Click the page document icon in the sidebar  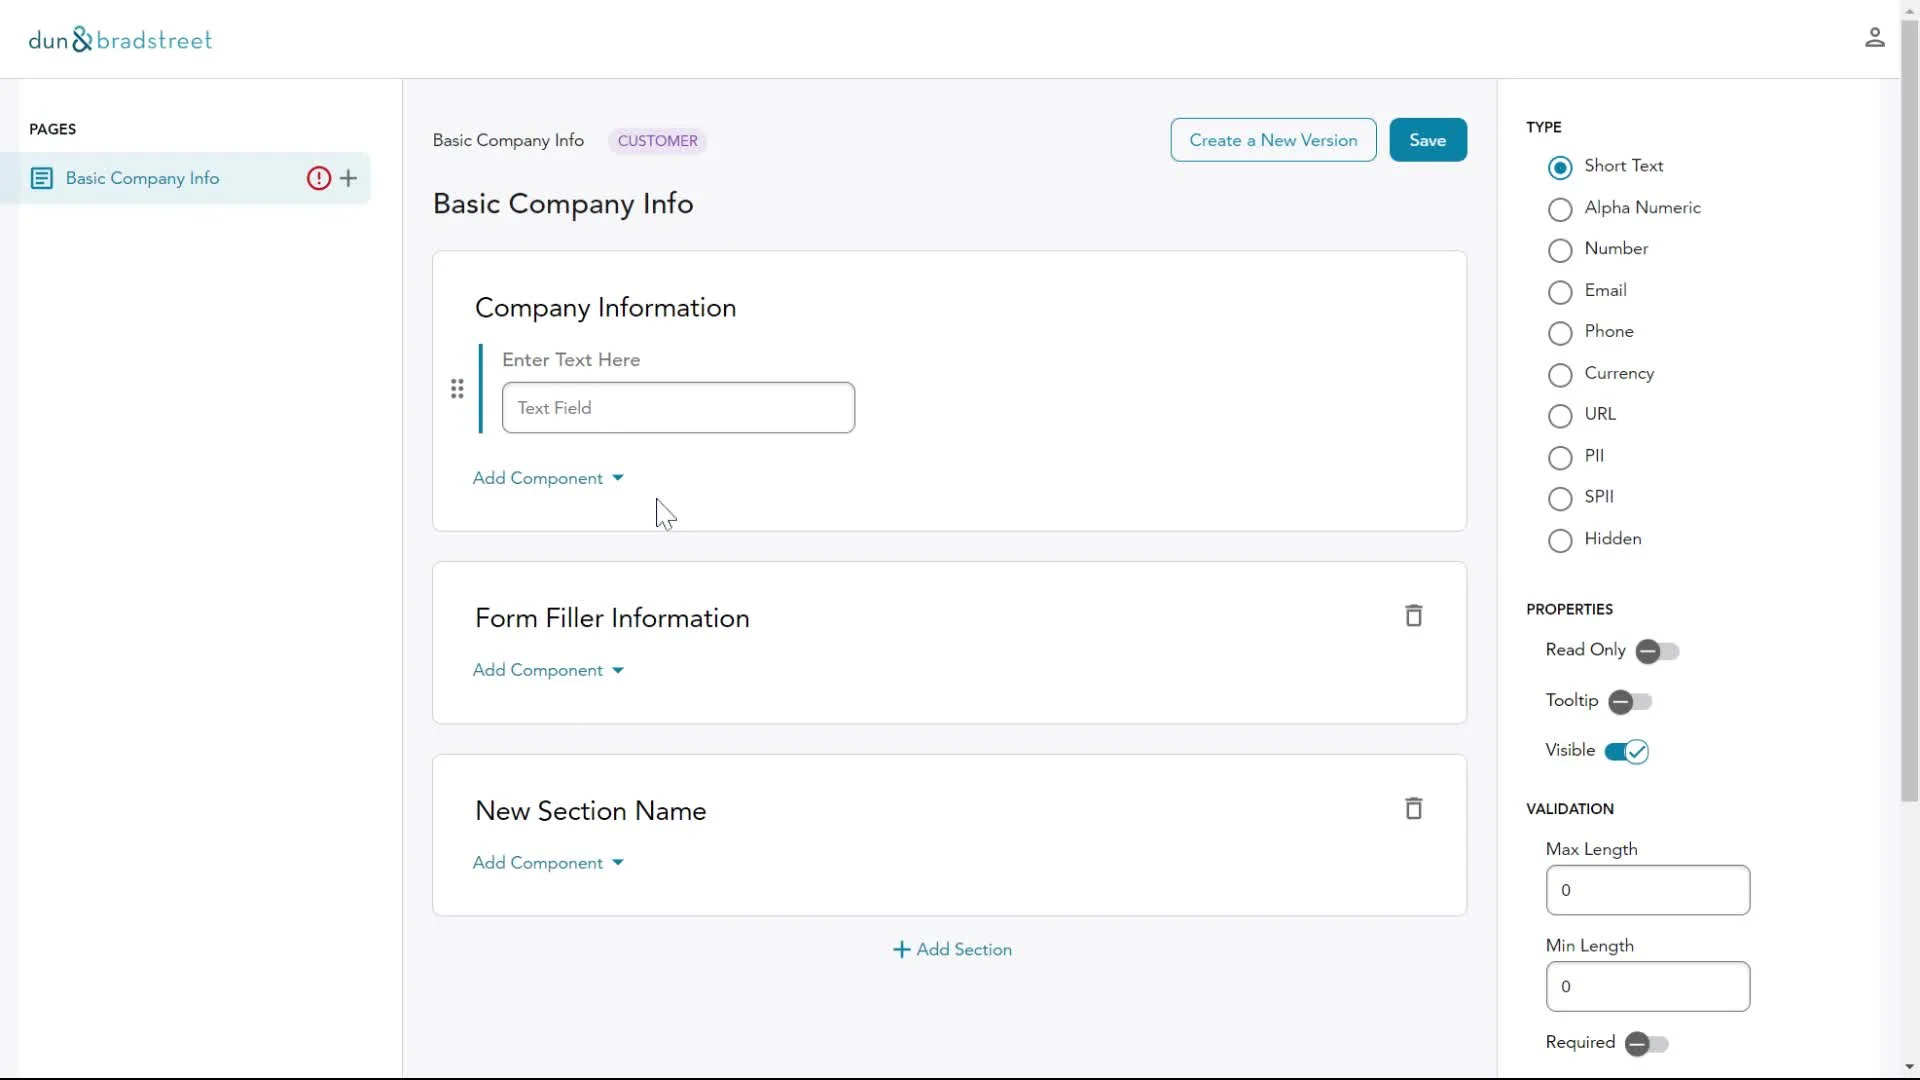pos(41,178)
